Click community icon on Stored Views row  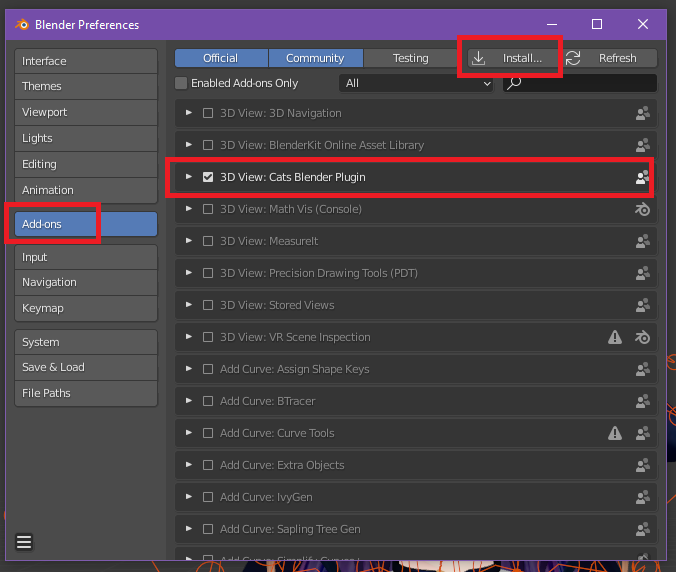[642, 305]
